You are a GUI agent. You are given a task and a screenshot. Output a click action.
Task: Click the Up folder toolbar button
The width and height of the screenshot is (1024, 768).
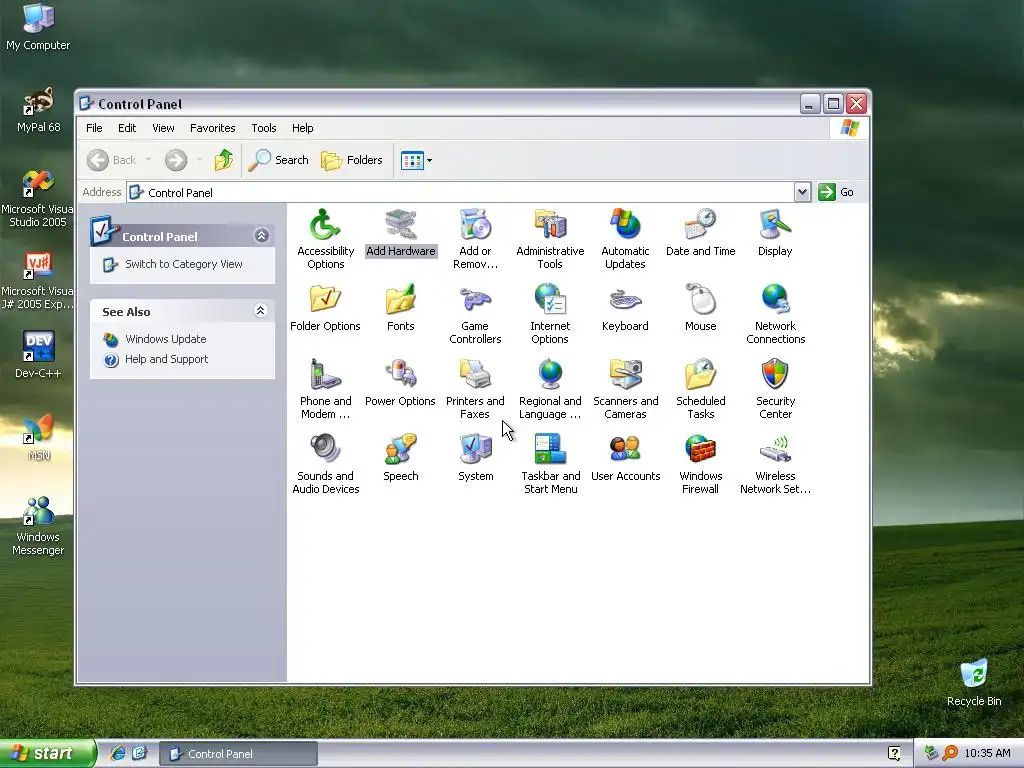pos(224,160)
